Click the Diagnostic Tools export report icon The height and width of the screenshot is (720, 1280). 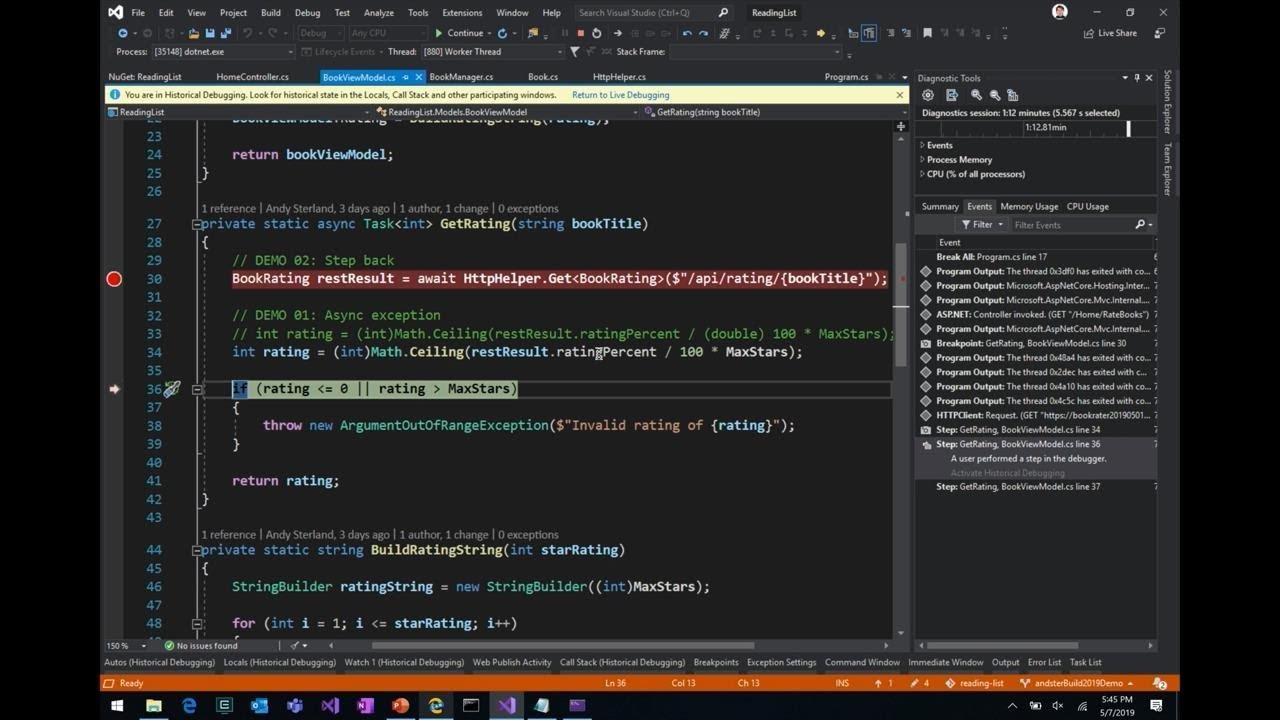pos(952,95)
